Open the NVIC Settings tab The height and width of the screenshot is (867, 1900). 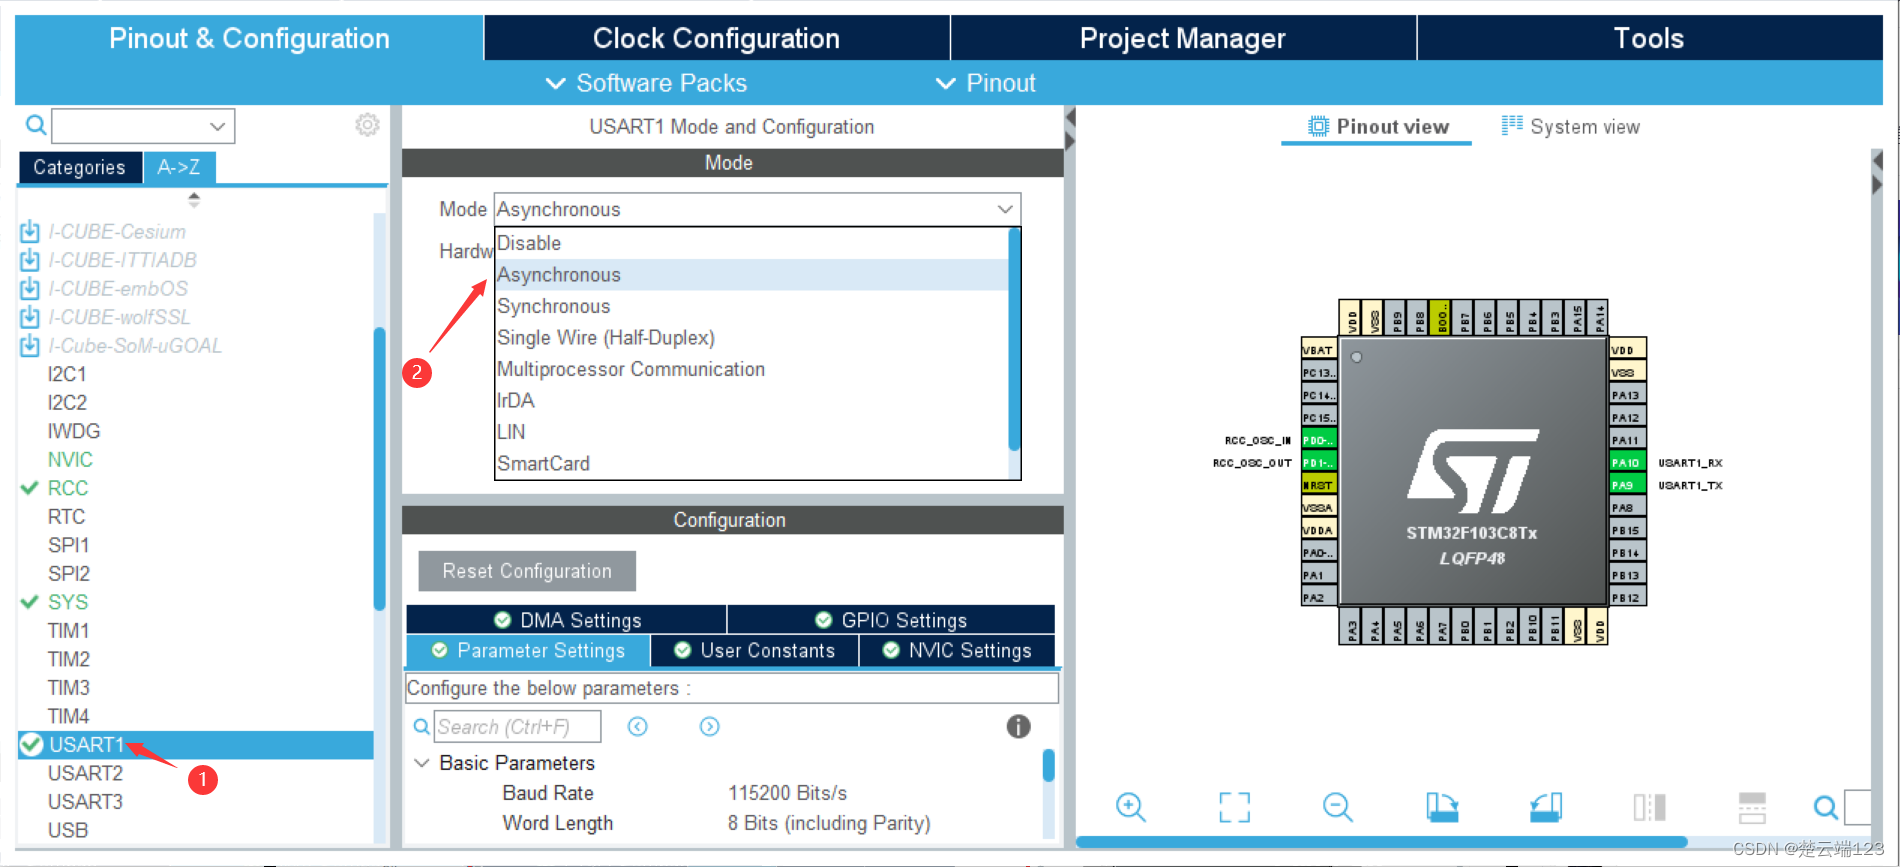957,650
